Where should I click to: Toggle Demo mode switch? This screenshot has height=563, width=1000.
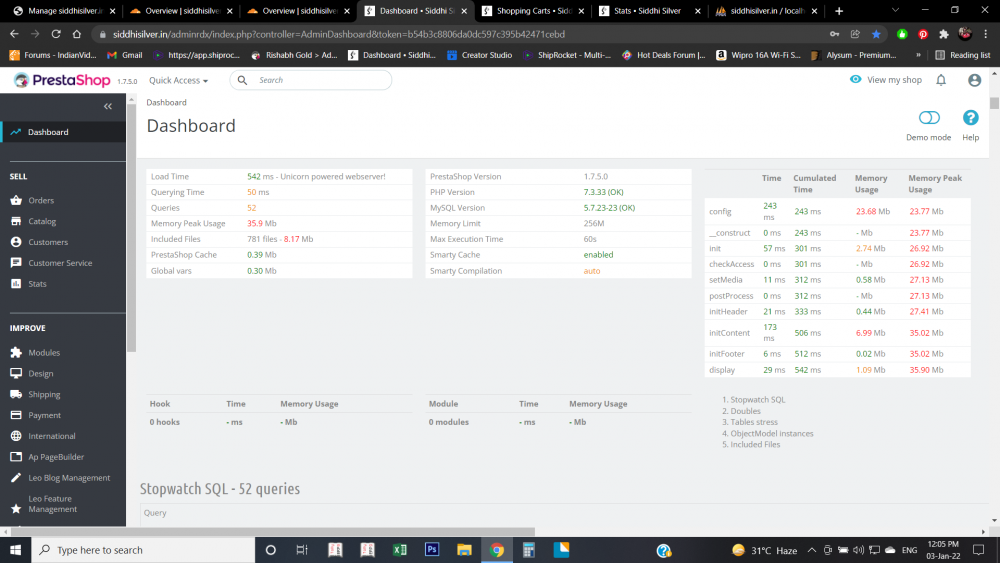pyautogui.click(x=929, y=118)
